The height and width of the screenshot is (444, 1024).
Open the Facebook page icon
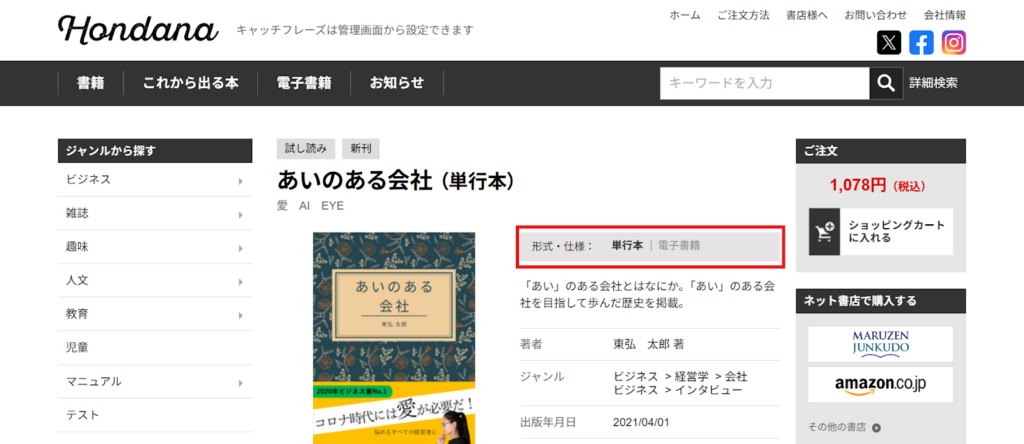921,43
